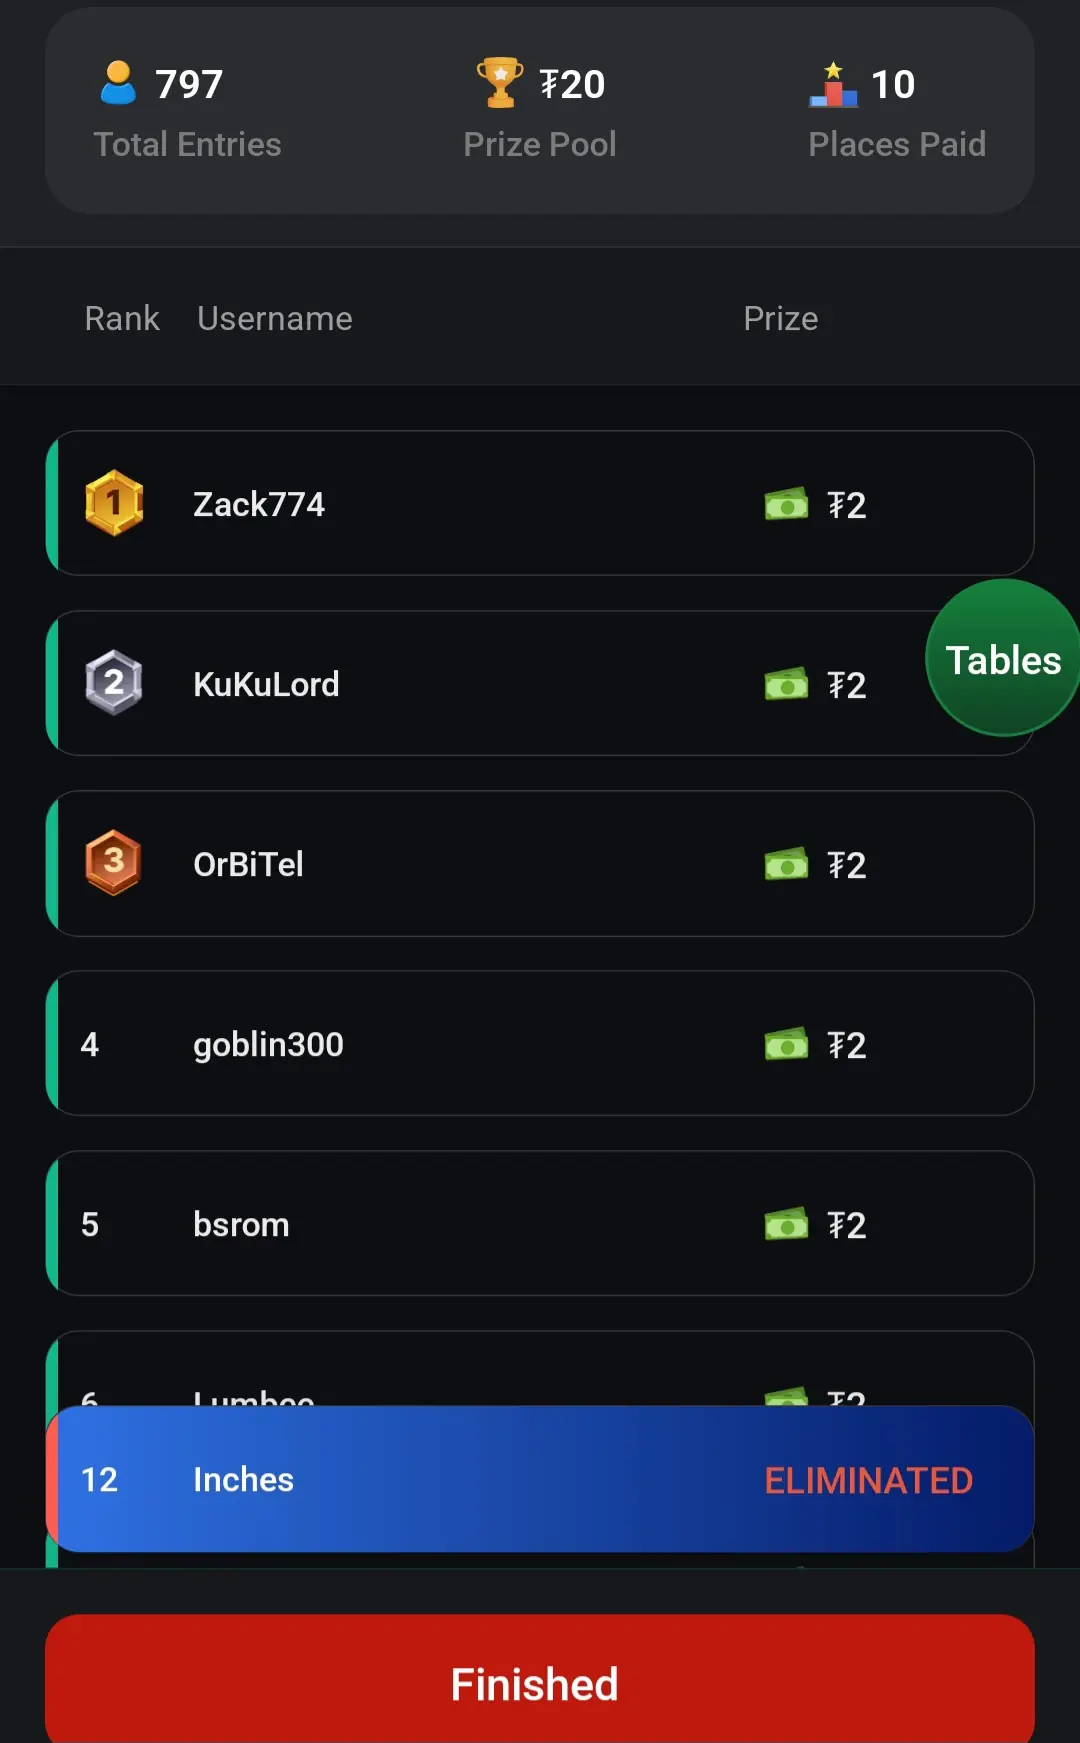This screenshot has height=1743, width=1080.
Task: Click the cash icon in Zack774's row
Action: (786, 504)
